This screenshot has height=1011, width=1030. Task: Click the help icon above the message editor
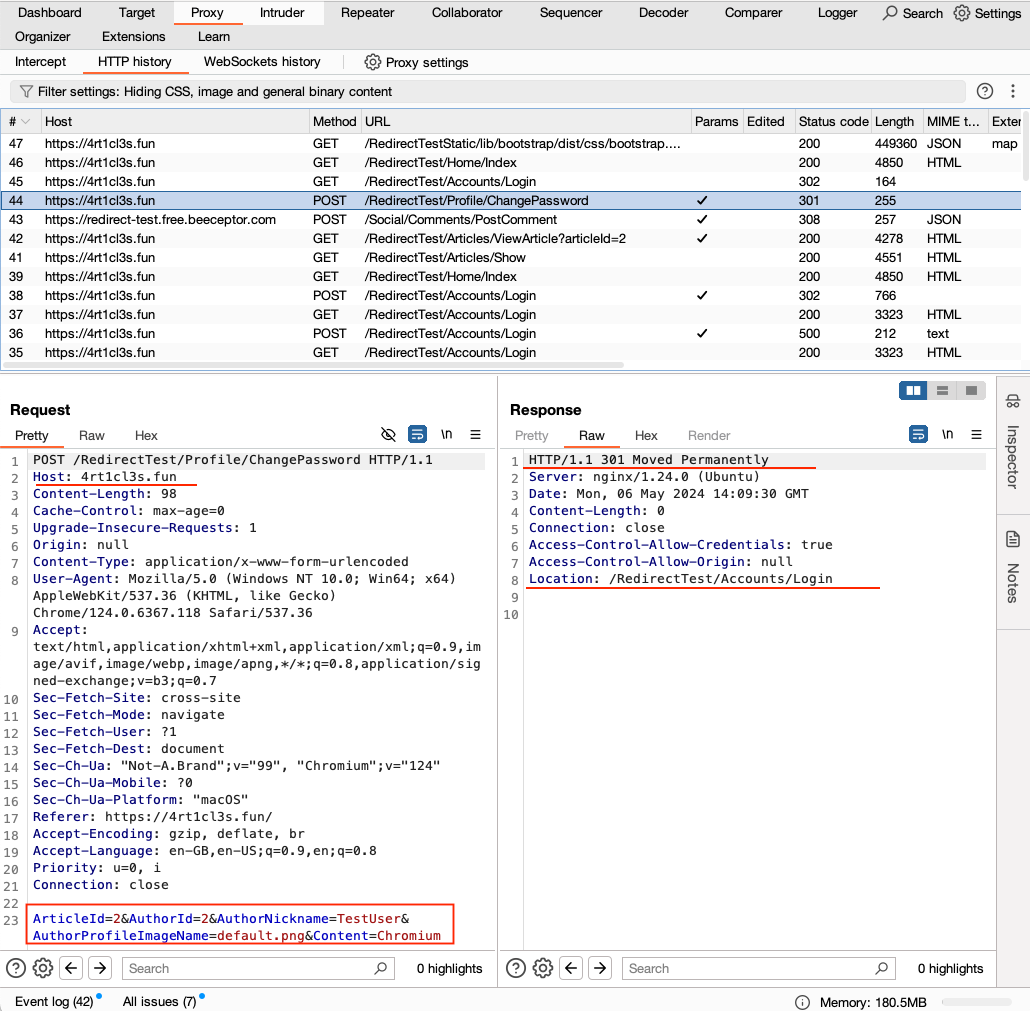985,91
